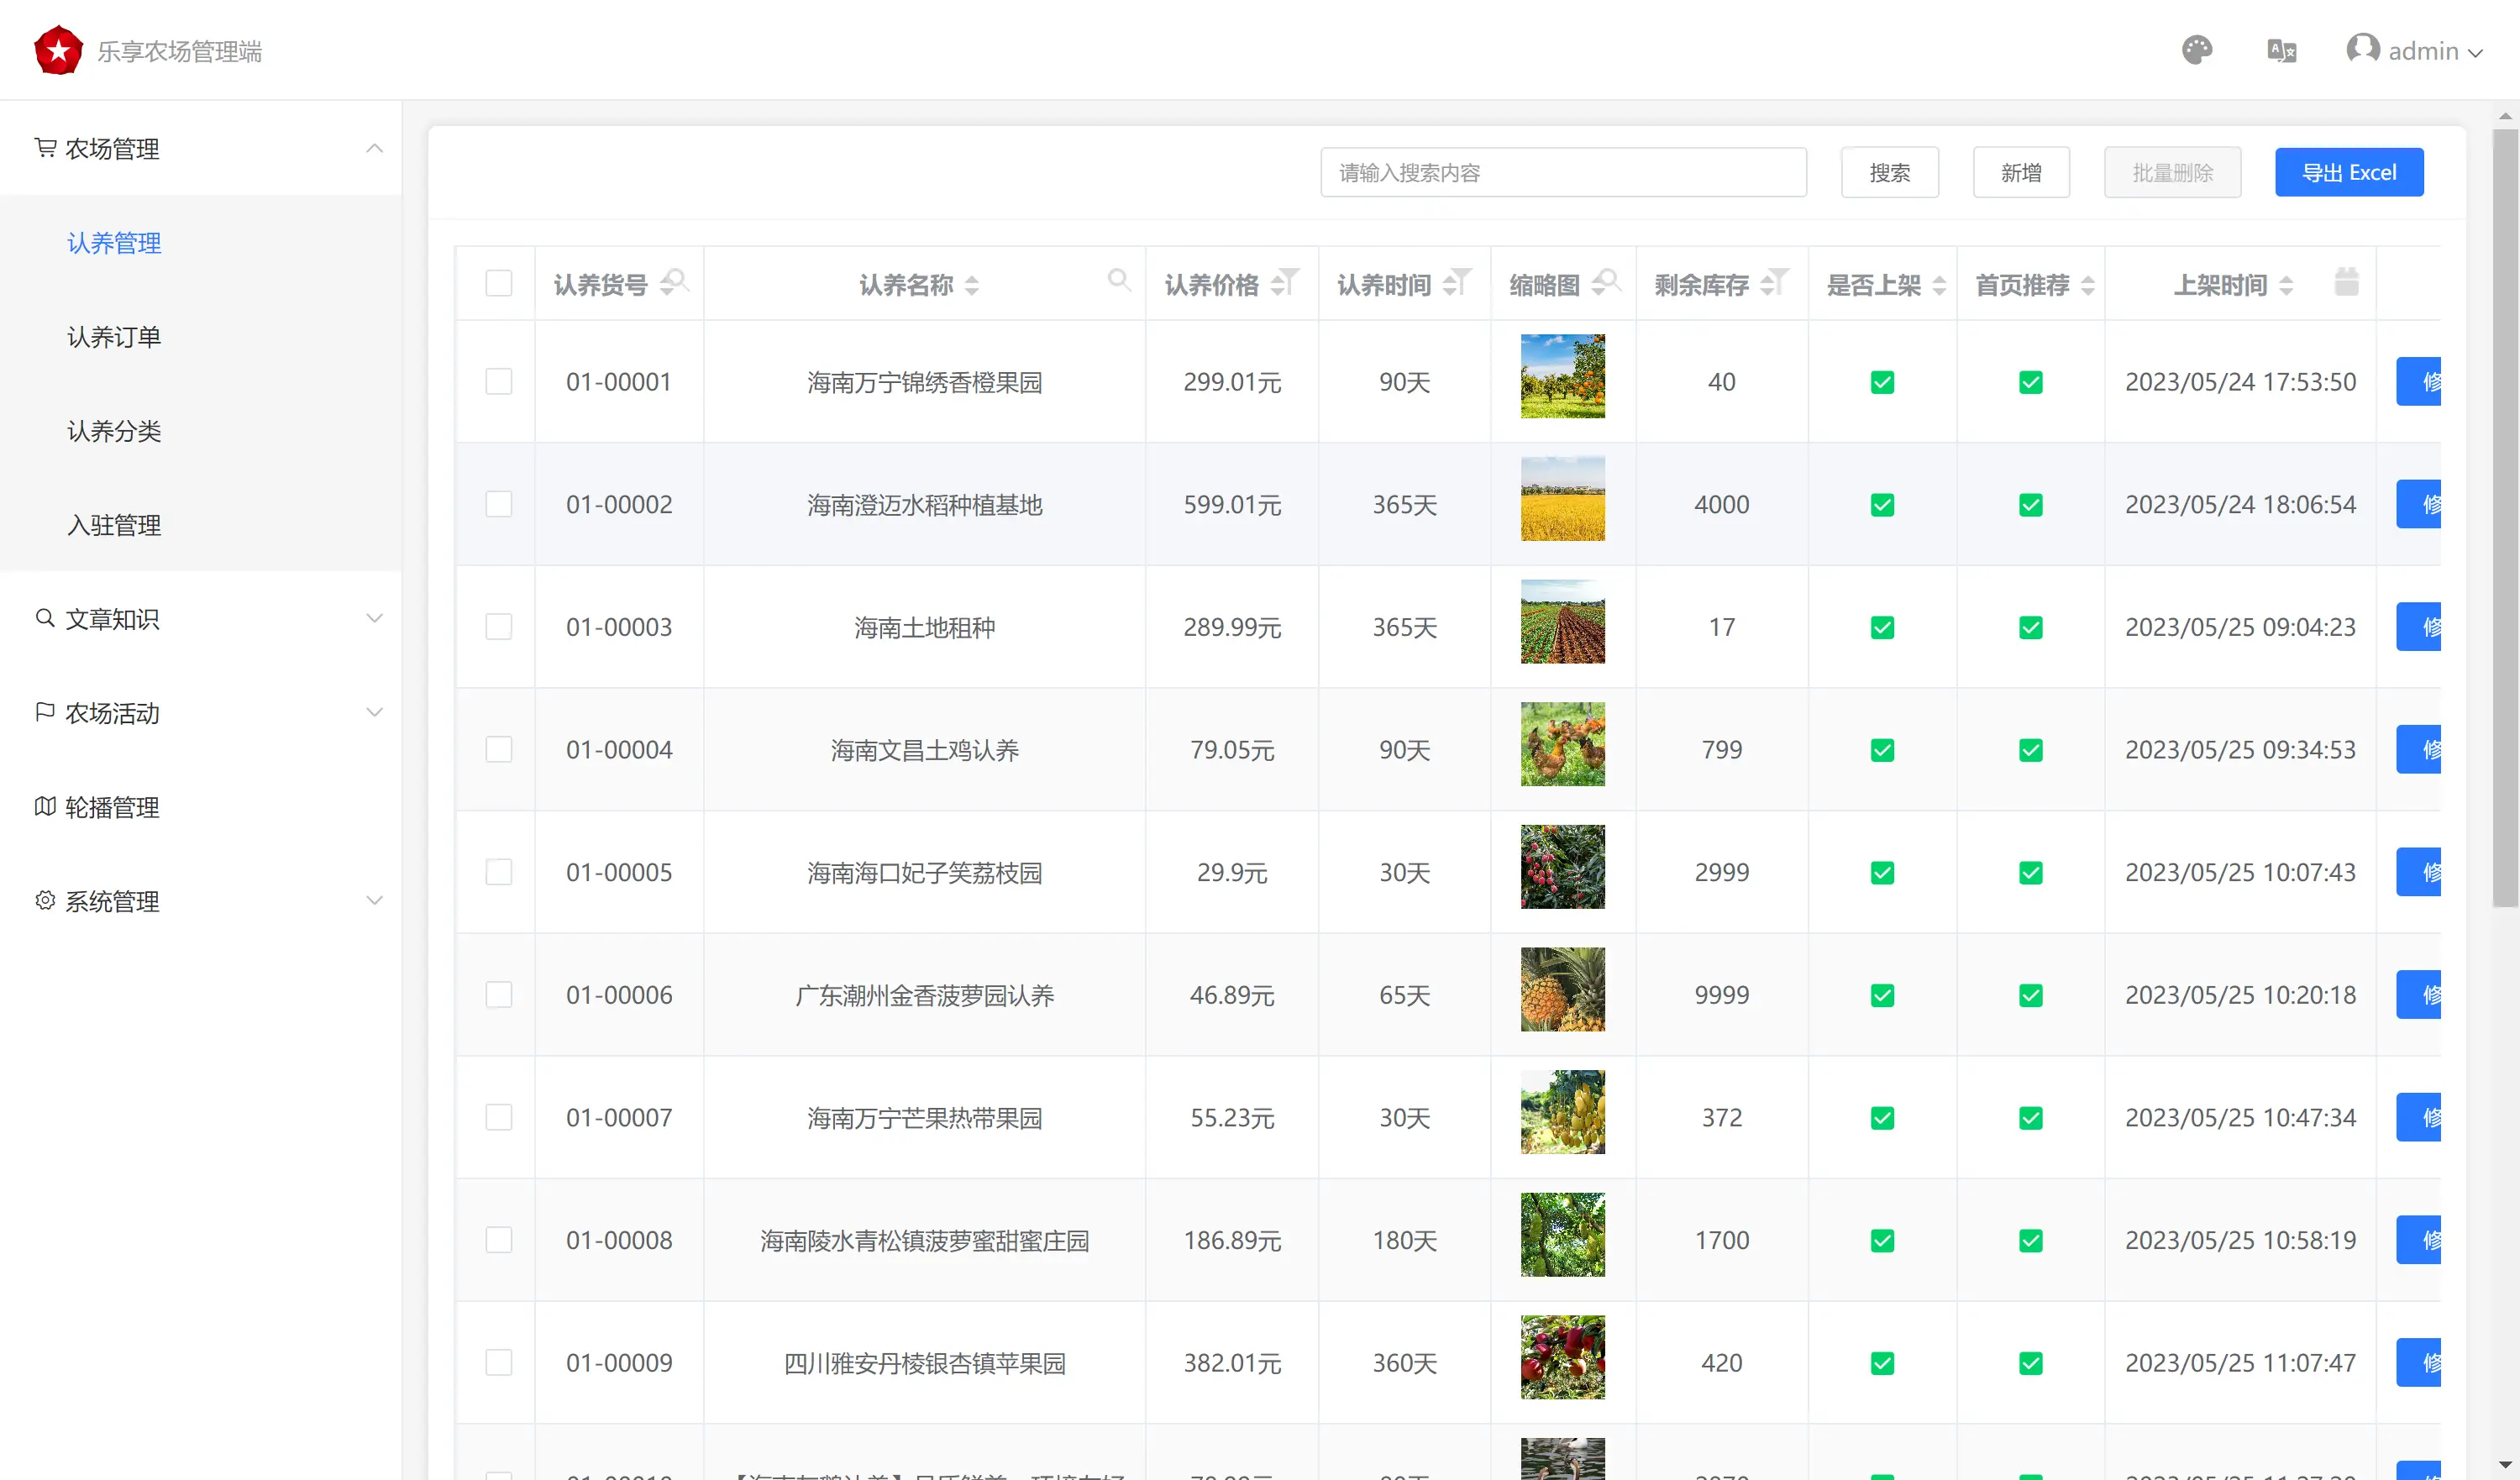Open the 认养分类 menu item
The width and height of the screenshot is (2520, 1480).
tap(114, 431)
